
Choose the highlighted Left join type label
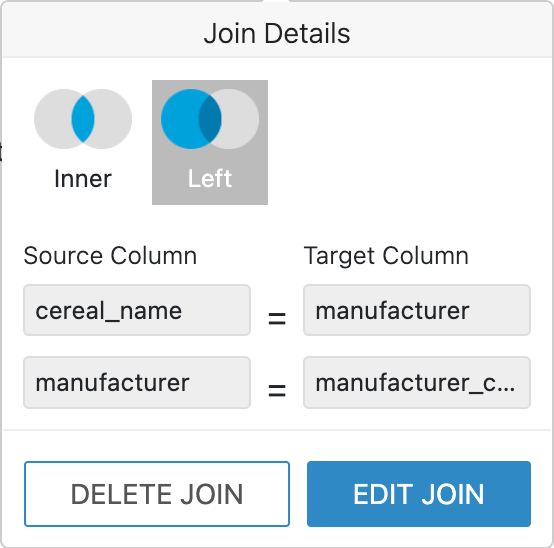pos(210,179)
